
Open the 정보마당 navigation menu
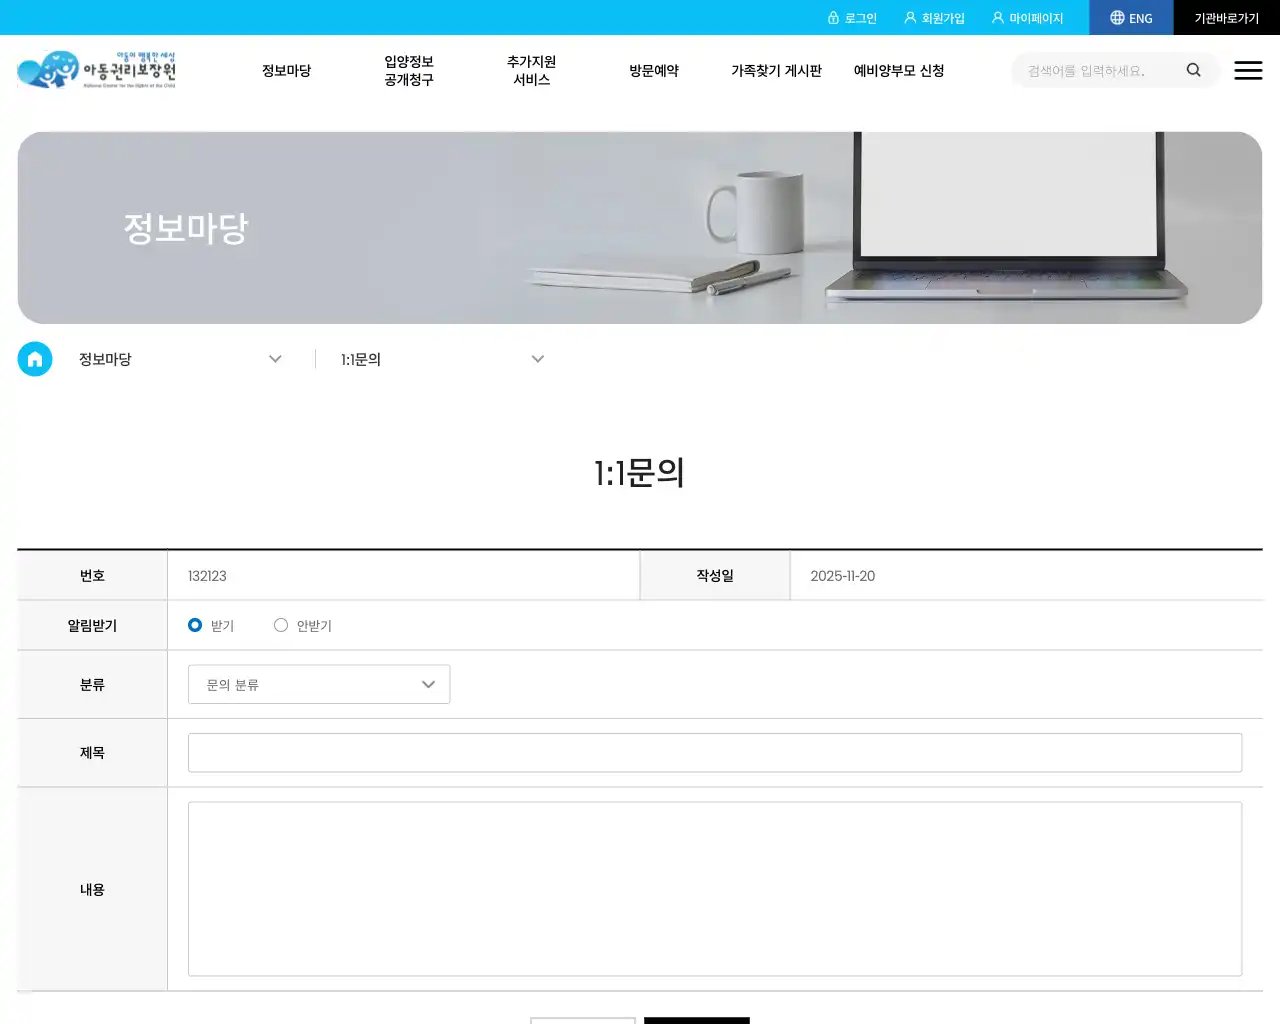pyautogui.click(x=286, y=70)
